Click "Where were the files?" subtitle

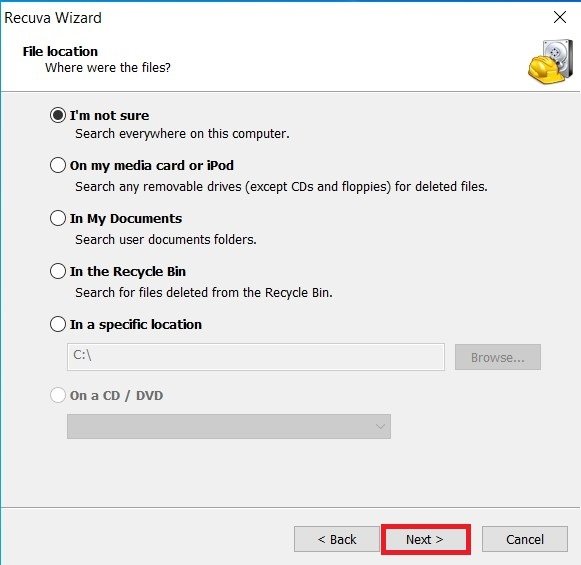108,68
